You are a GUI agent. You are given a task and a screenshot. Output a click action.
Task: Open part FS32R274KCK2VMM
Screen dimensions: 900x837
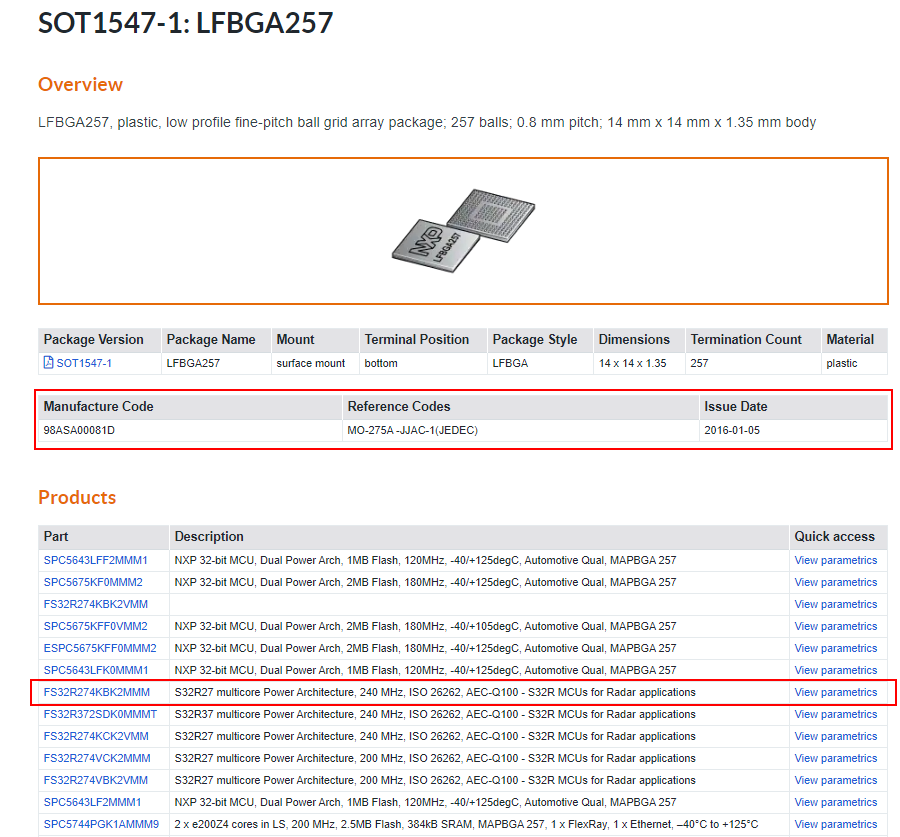(x=95, y=736)
